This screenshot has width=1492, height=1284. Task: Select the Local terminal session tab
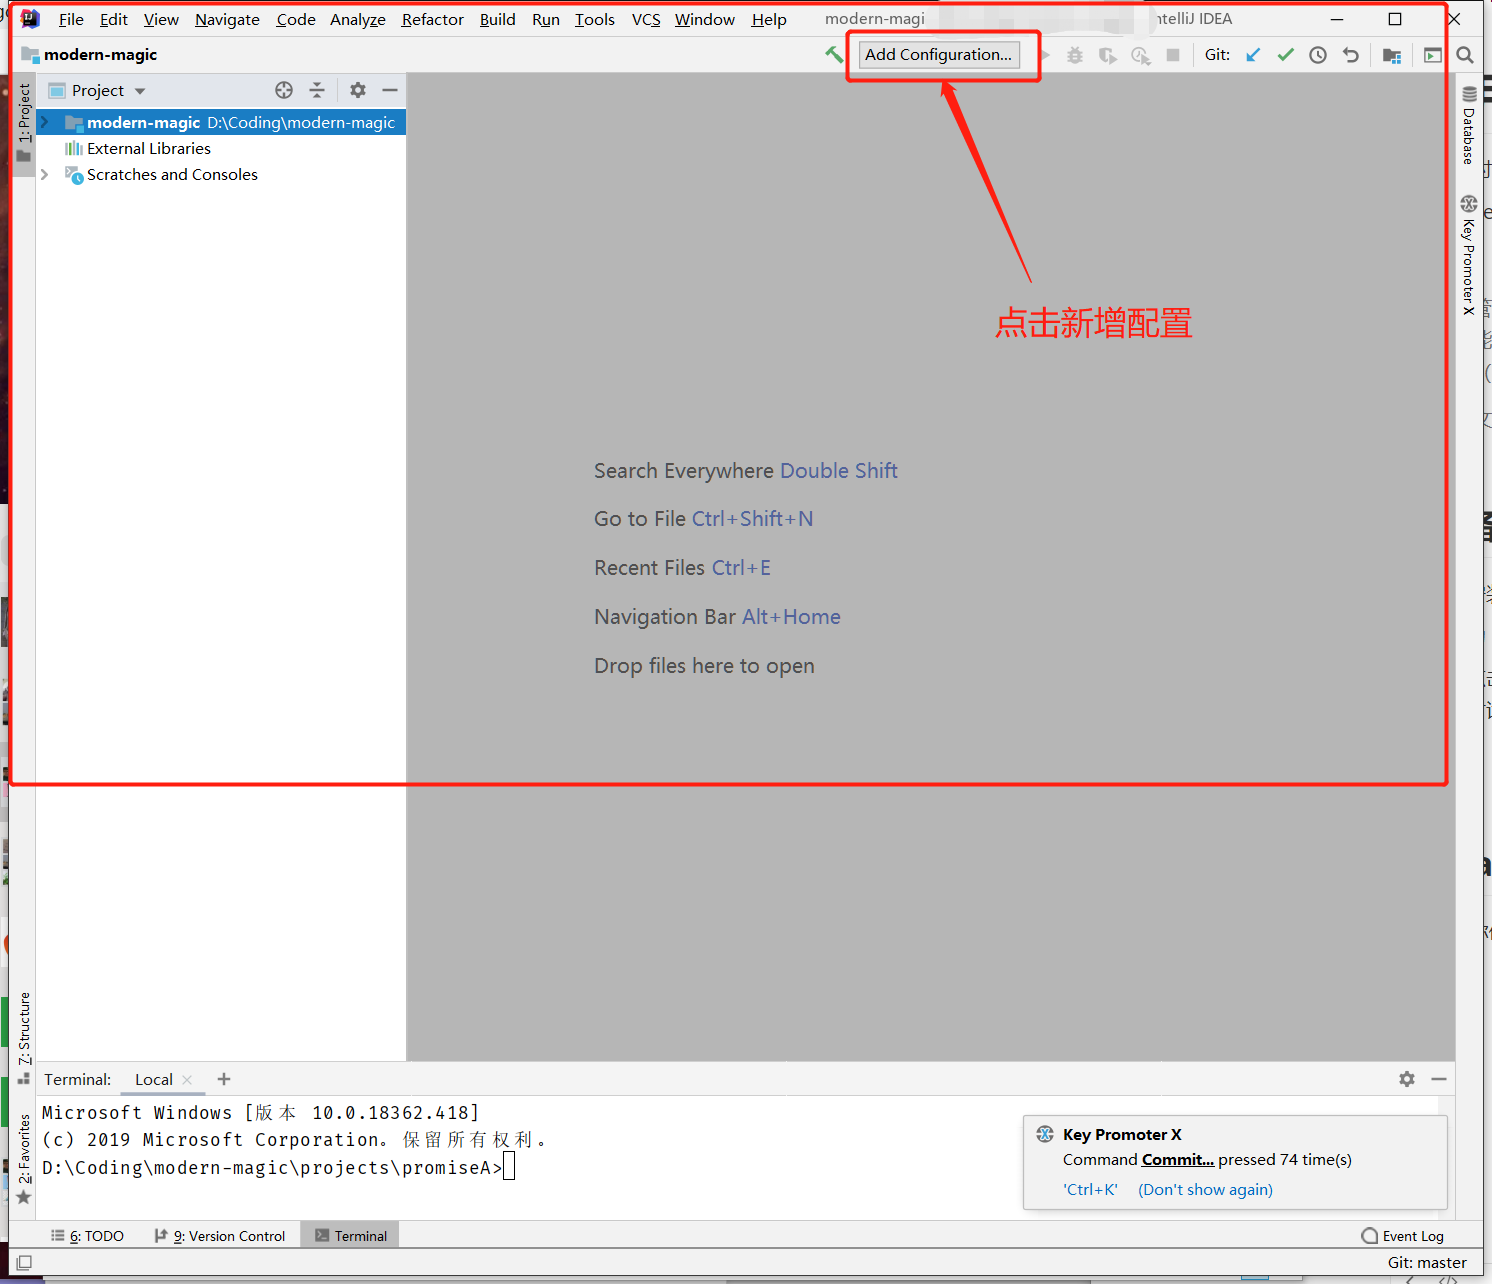154,1079
